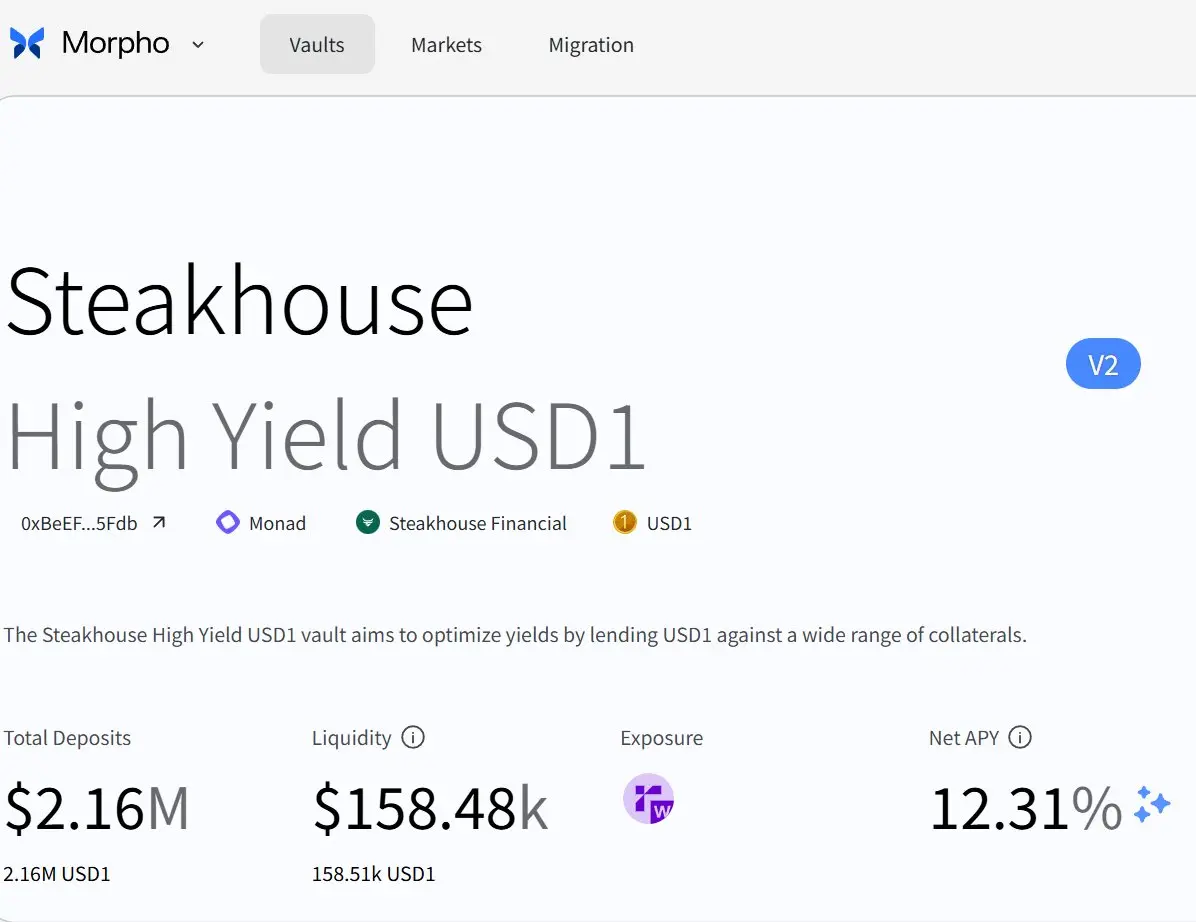Click the Total Deposits label

click(x=67, y=738)
